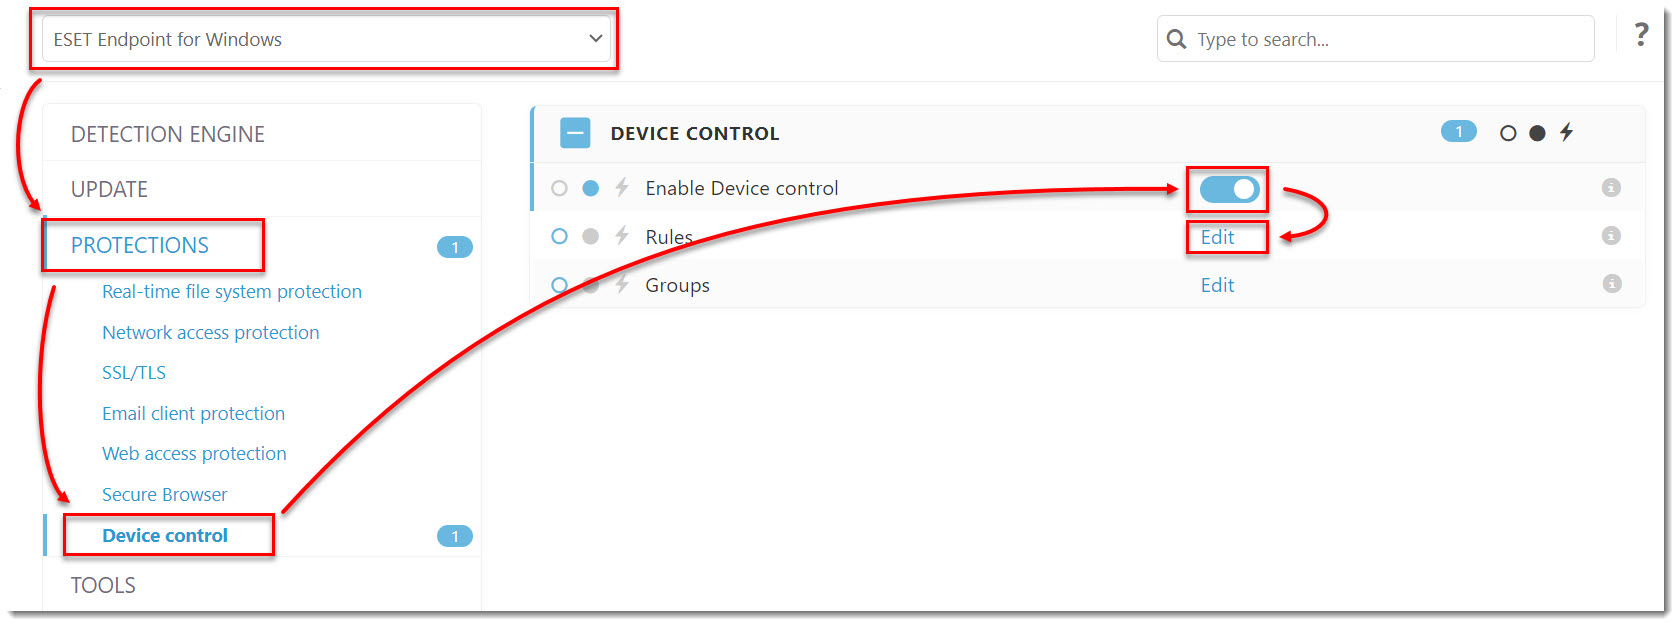Screen dimensions: 1679x626
Task: Click lightning force flag for Enable Device control
Action: pos(622,187)
